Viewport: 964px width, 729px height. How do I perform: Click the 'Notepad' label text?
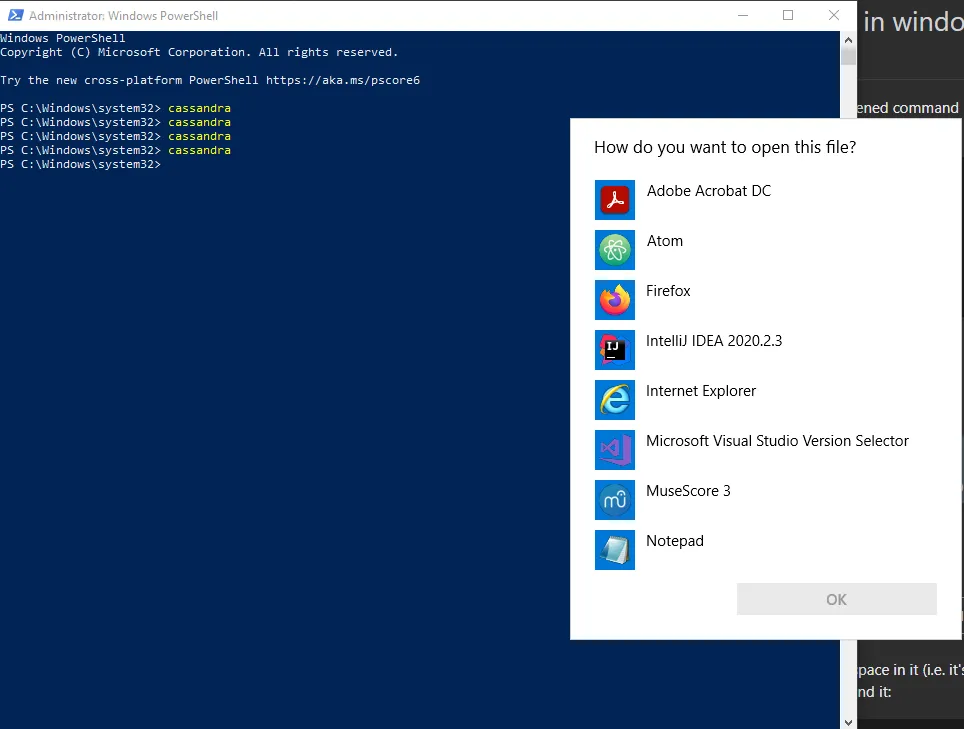click(674, 541)
